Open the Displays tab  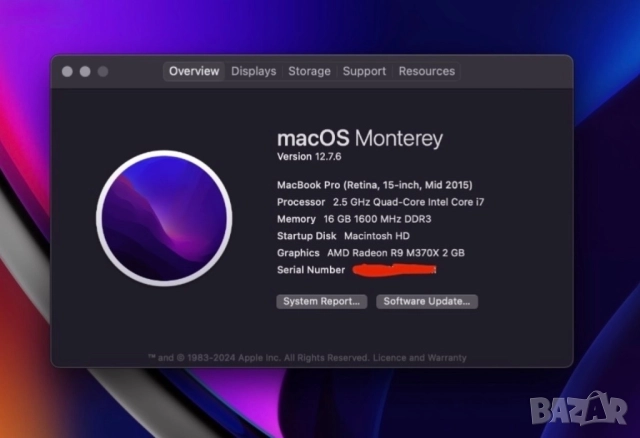coord(253,71)
